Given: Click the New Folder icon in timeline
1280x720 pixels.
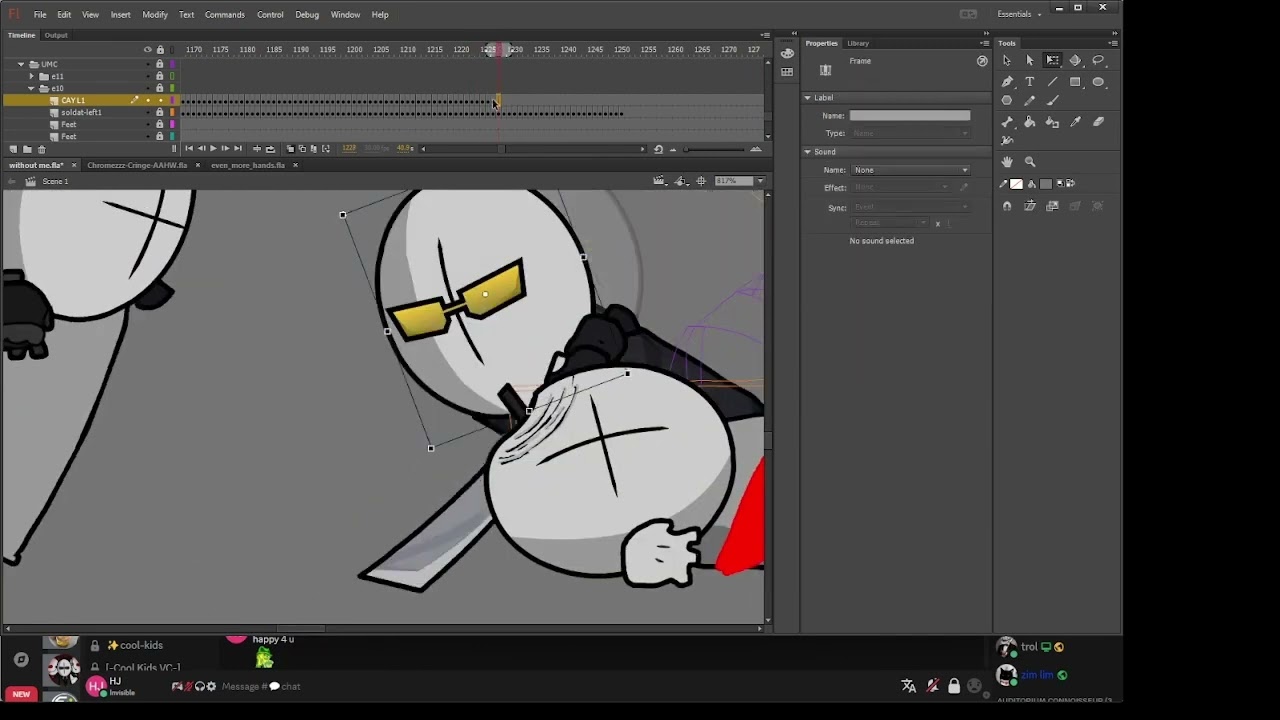Looking at the screenshot, I should pos(27,149).
